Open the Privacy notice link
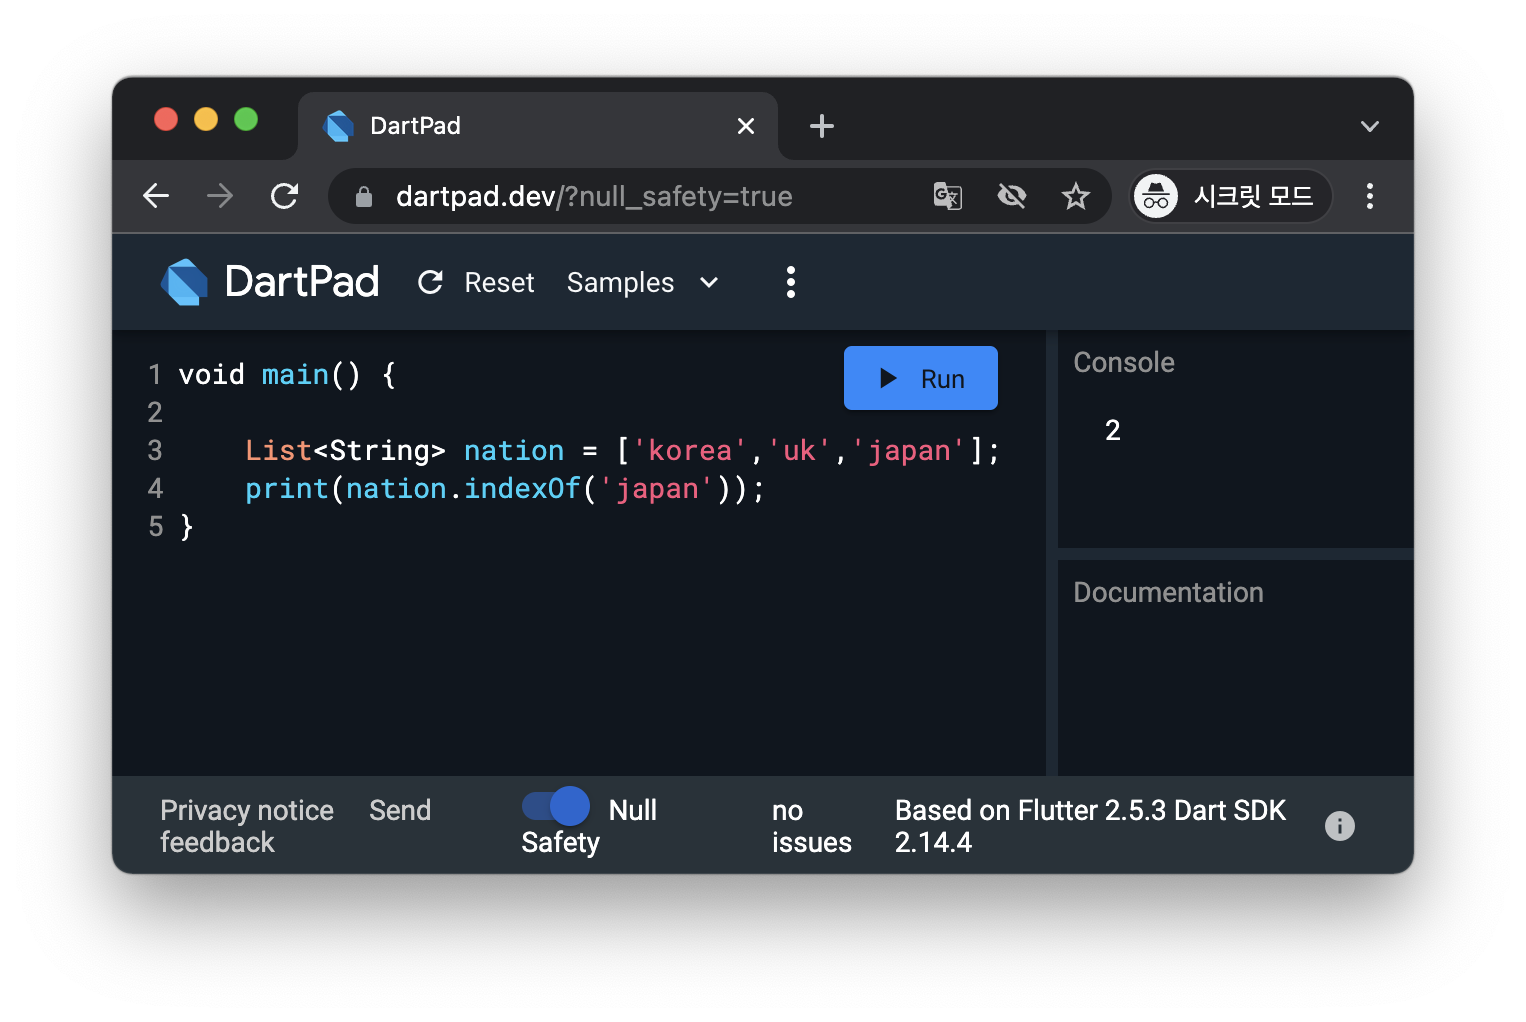The width and height of the screenshot is (1526, 1022). [247, 810]
